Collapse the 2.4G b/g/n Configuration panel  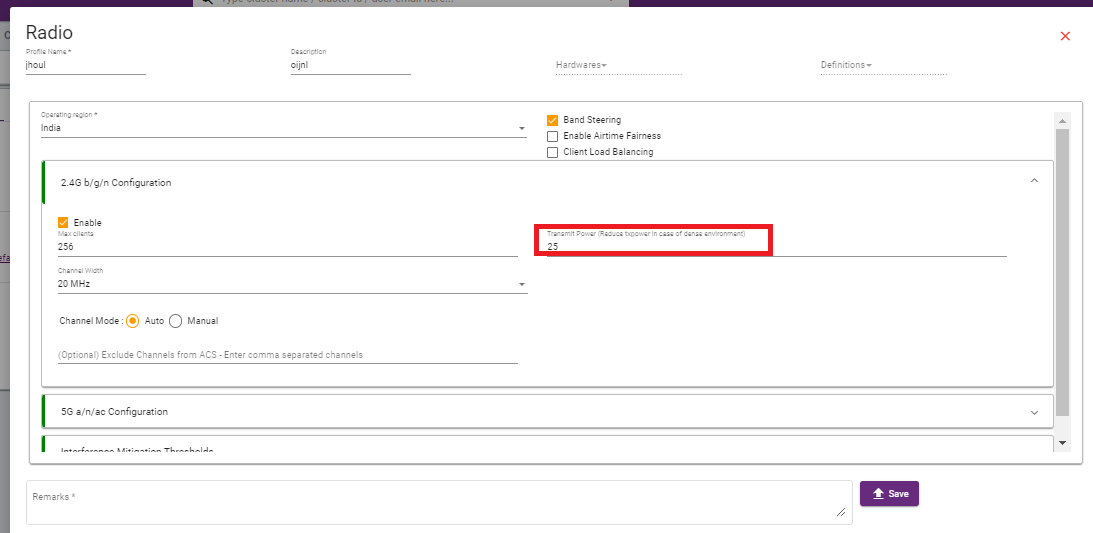[x=1034, y=181]
